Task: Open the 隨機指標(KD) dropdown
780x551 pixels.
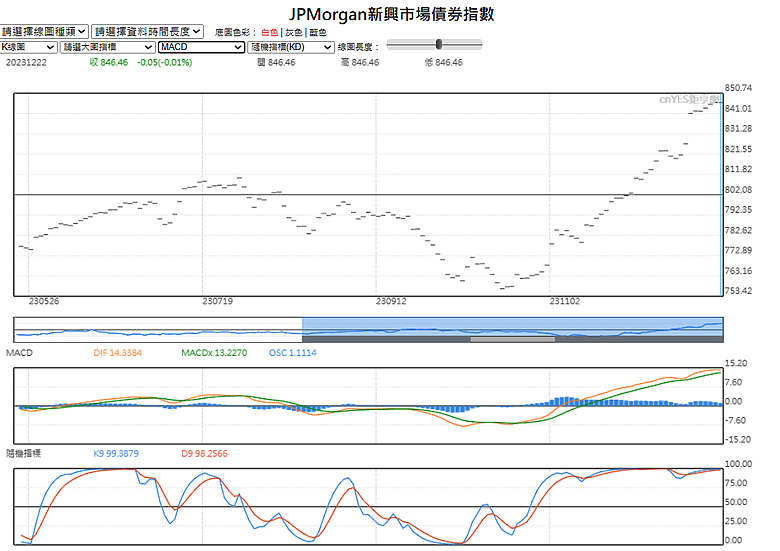Action: (291, 47)
